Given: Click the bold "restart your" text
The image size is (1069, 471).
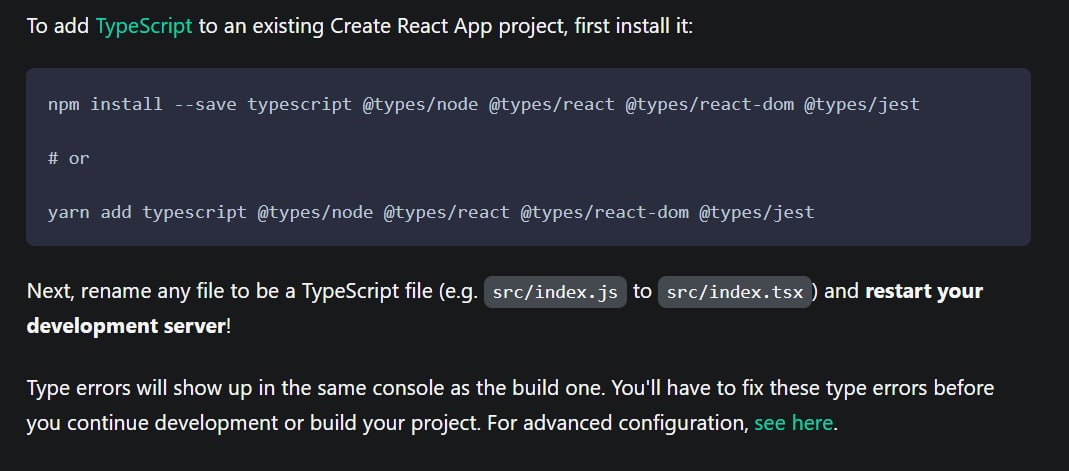Looking at the screenshot, I should 924,292.
